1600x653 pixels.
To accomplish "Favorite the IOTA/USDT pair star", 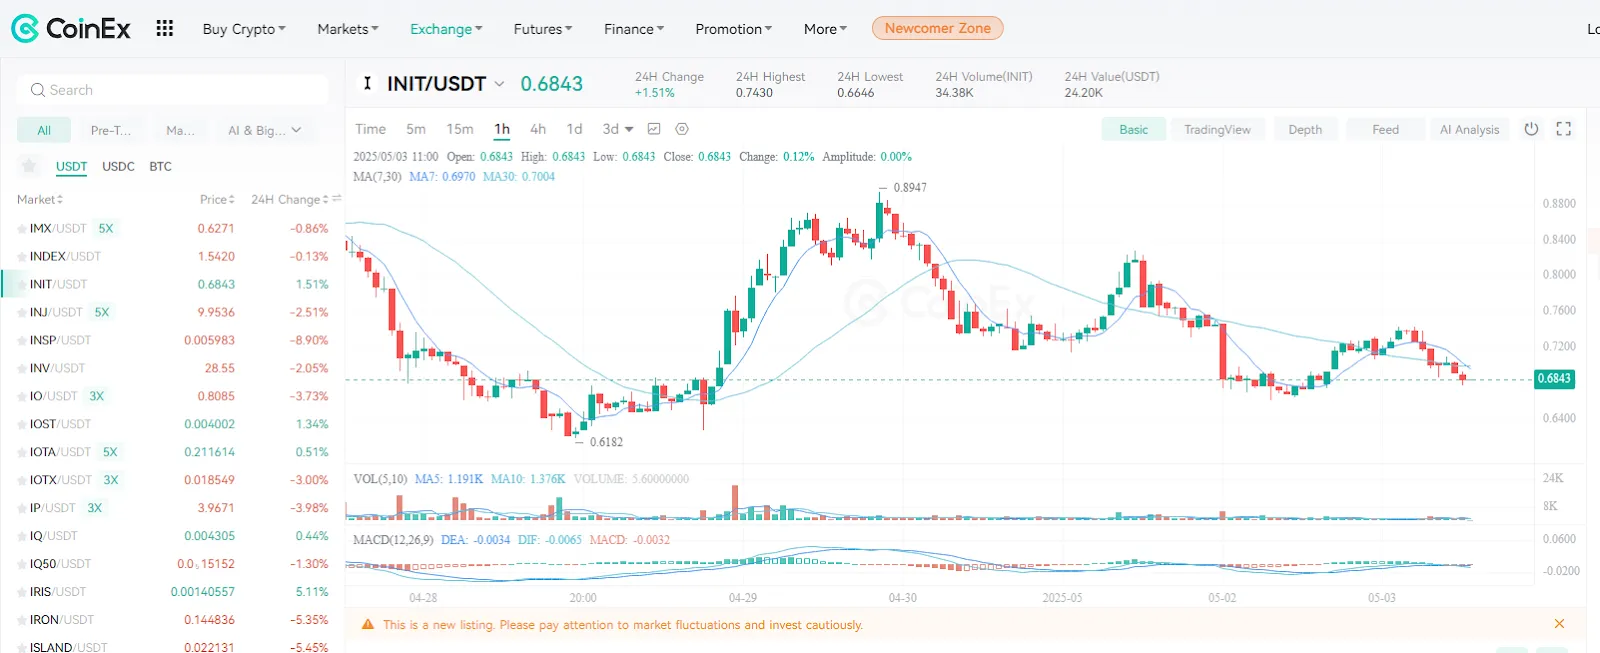I will [x=22, y=453].
